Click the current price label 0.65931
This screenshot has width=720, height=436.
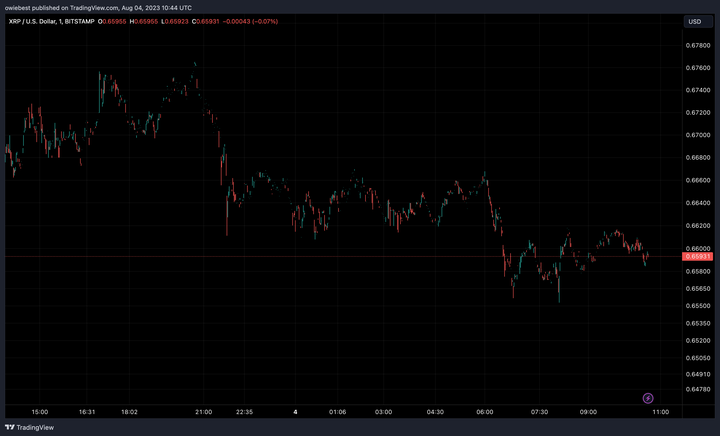[x=698, y=257]
